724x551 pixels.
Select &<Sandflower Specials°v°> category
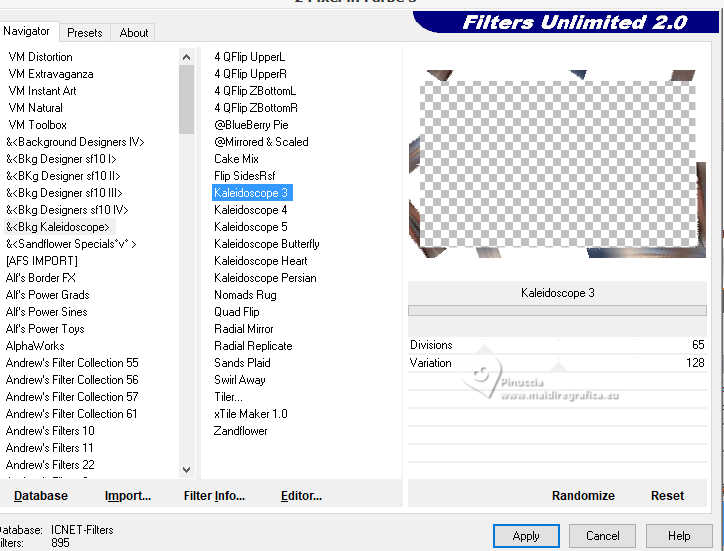tap(71, 244)
